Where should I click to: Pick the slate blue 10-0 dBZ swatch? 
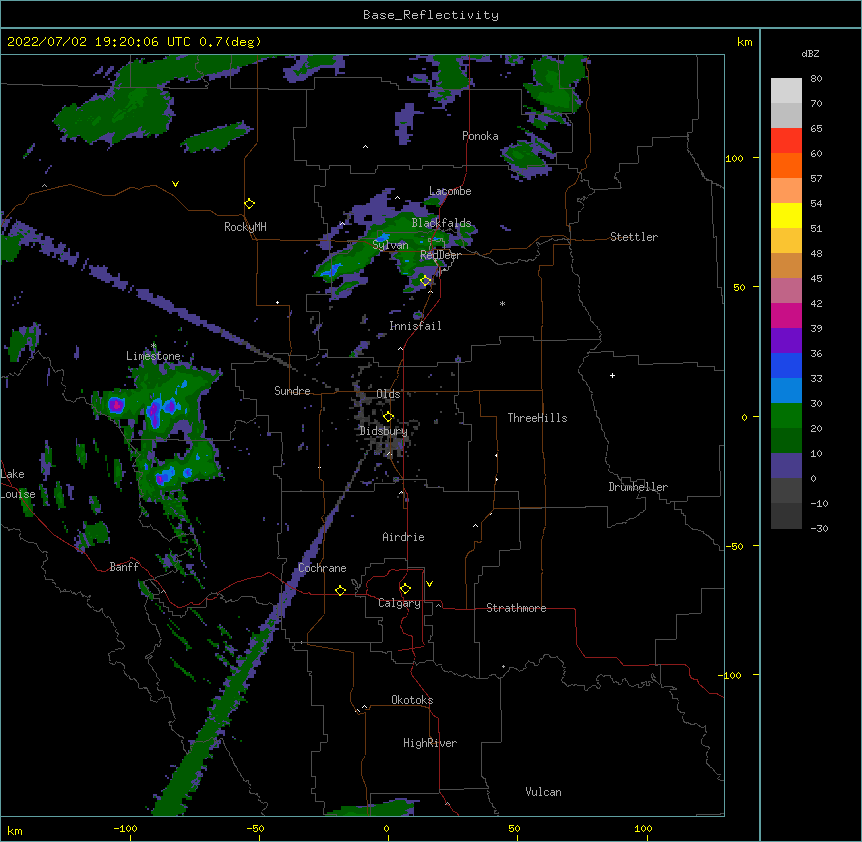point(786,466)
